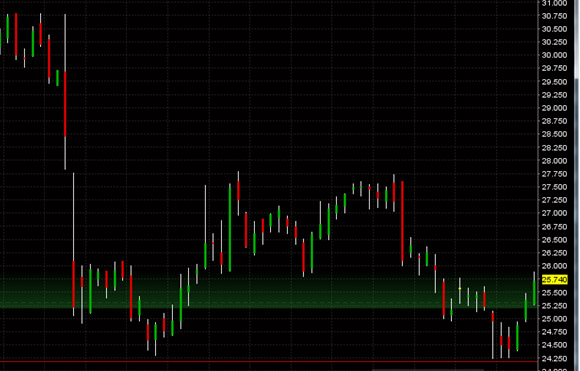Click the highlighted current price label 25.740

coord(554,280)
